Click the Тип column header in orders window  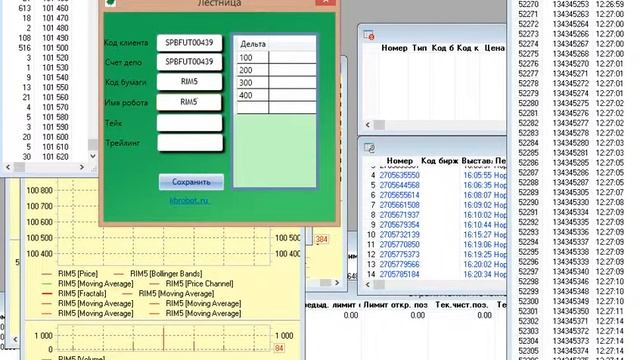pos(419,48)
